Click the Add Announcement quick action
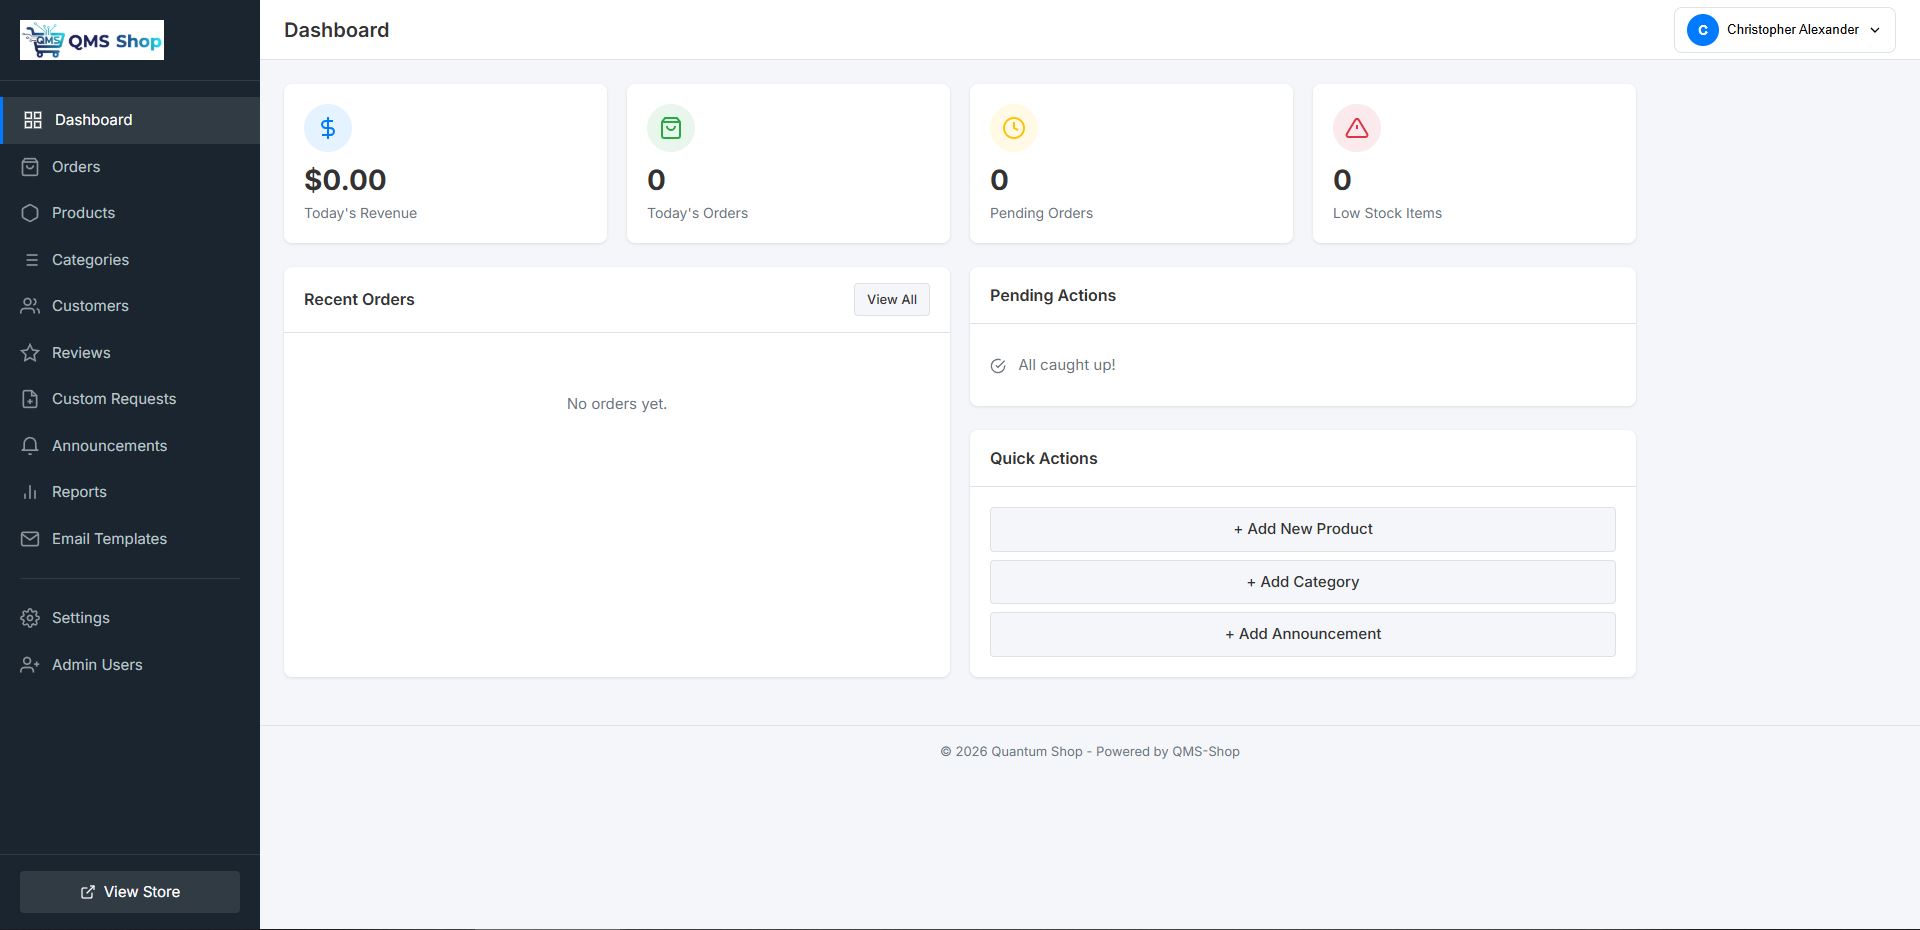This screenshot has width=1920, height=930. click(1301, 633)
